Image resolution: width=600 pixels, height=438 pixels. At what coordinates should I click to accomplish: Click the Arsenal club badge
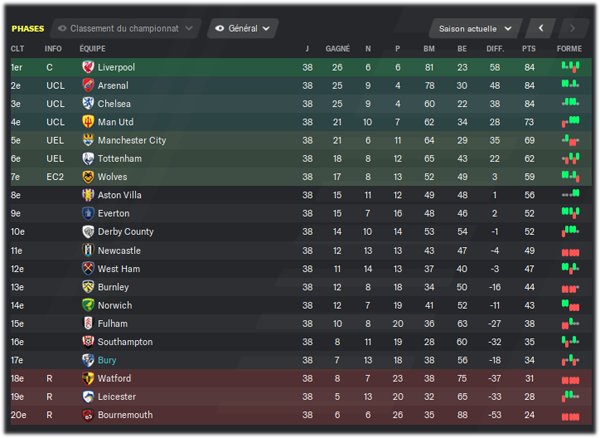tap(88, 85)
